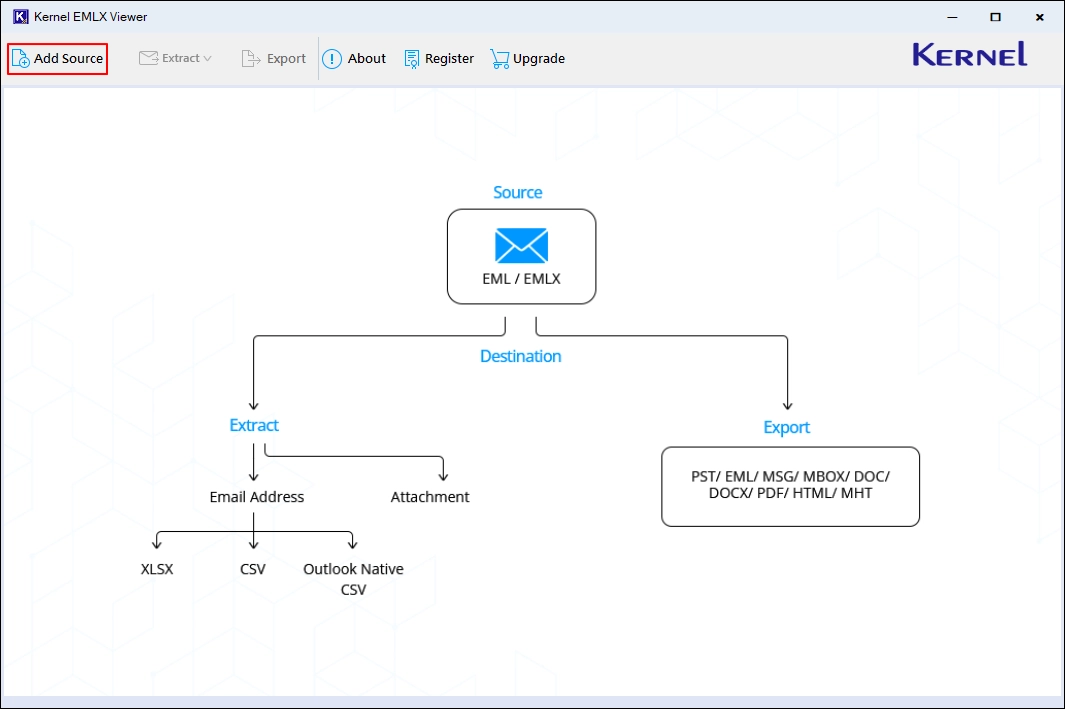Click the Kernel EMLX Viewer title text

pyautogui.click(x=90, y=16)
